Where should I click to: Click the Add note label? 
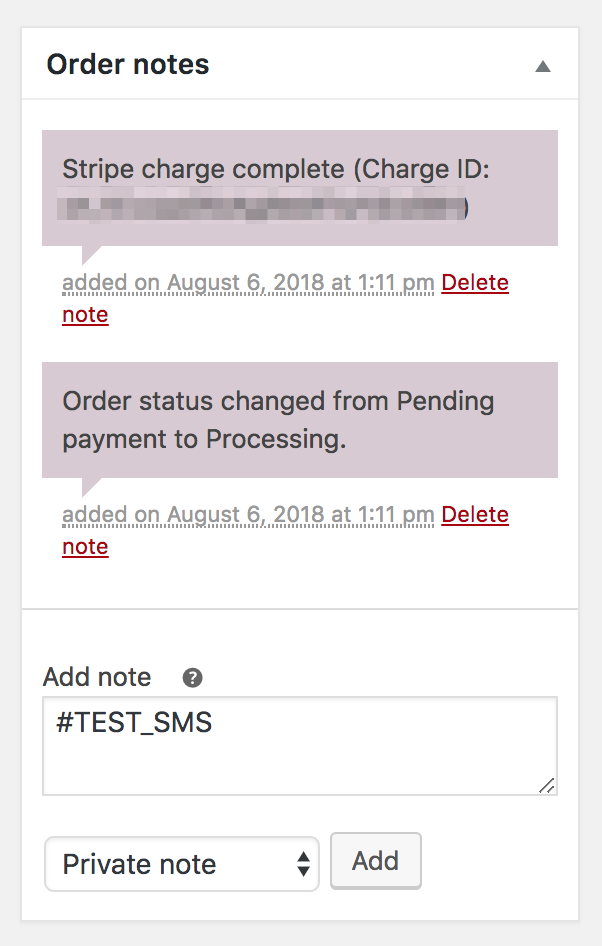(96, 677)
